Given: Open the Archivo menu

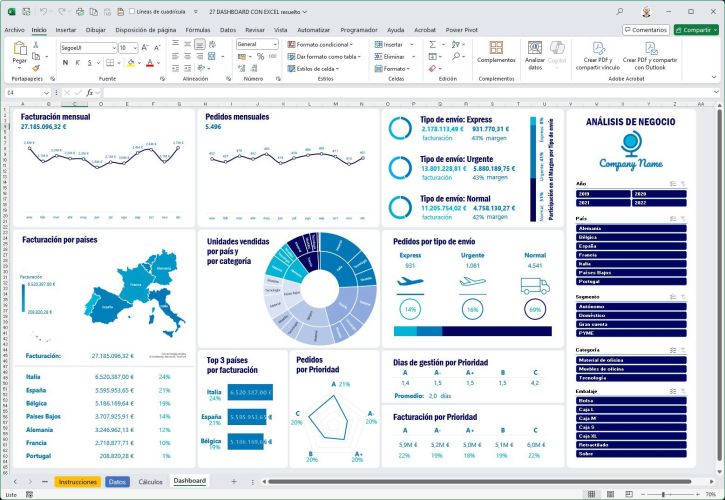Looking at the screenshot, I should [14, 30].
